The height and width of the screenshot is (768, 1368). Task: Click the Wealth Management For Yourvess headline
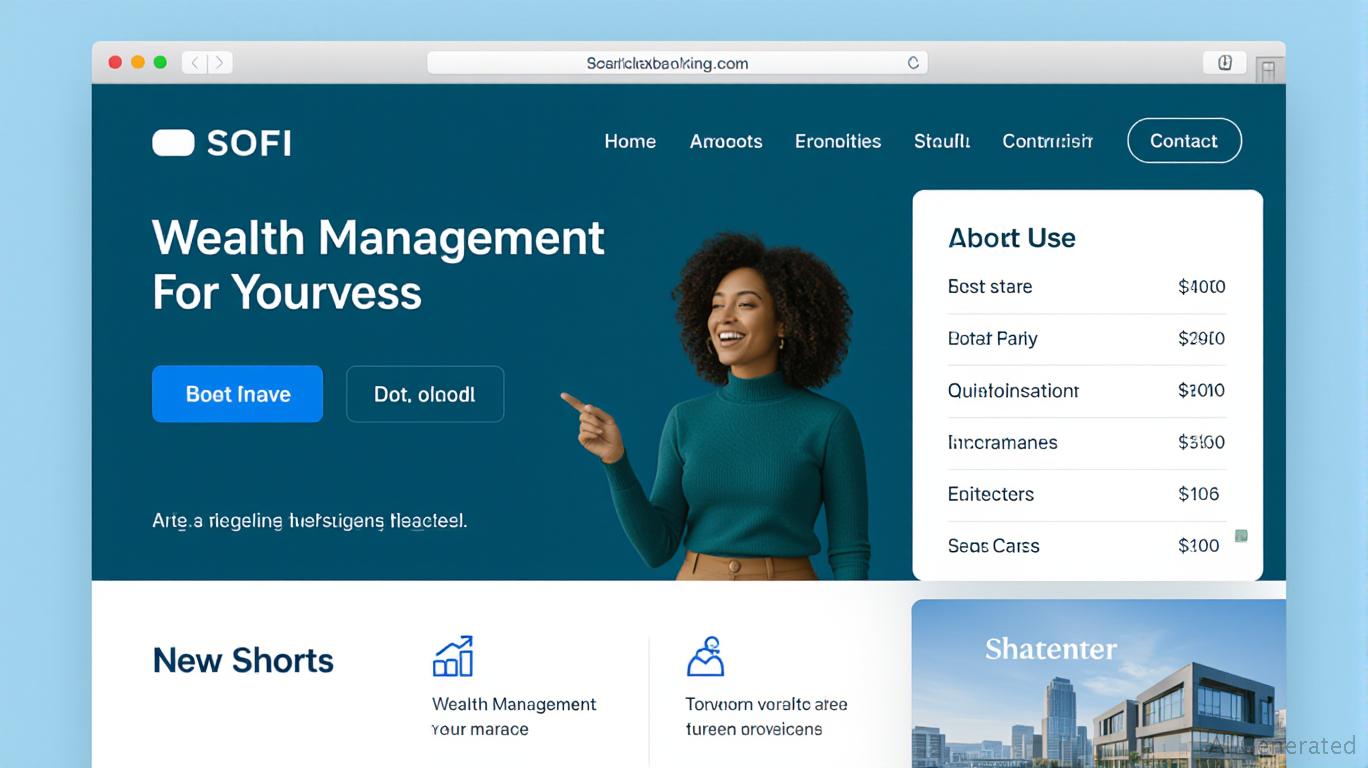pyautogui.click(x=378, y=265)
